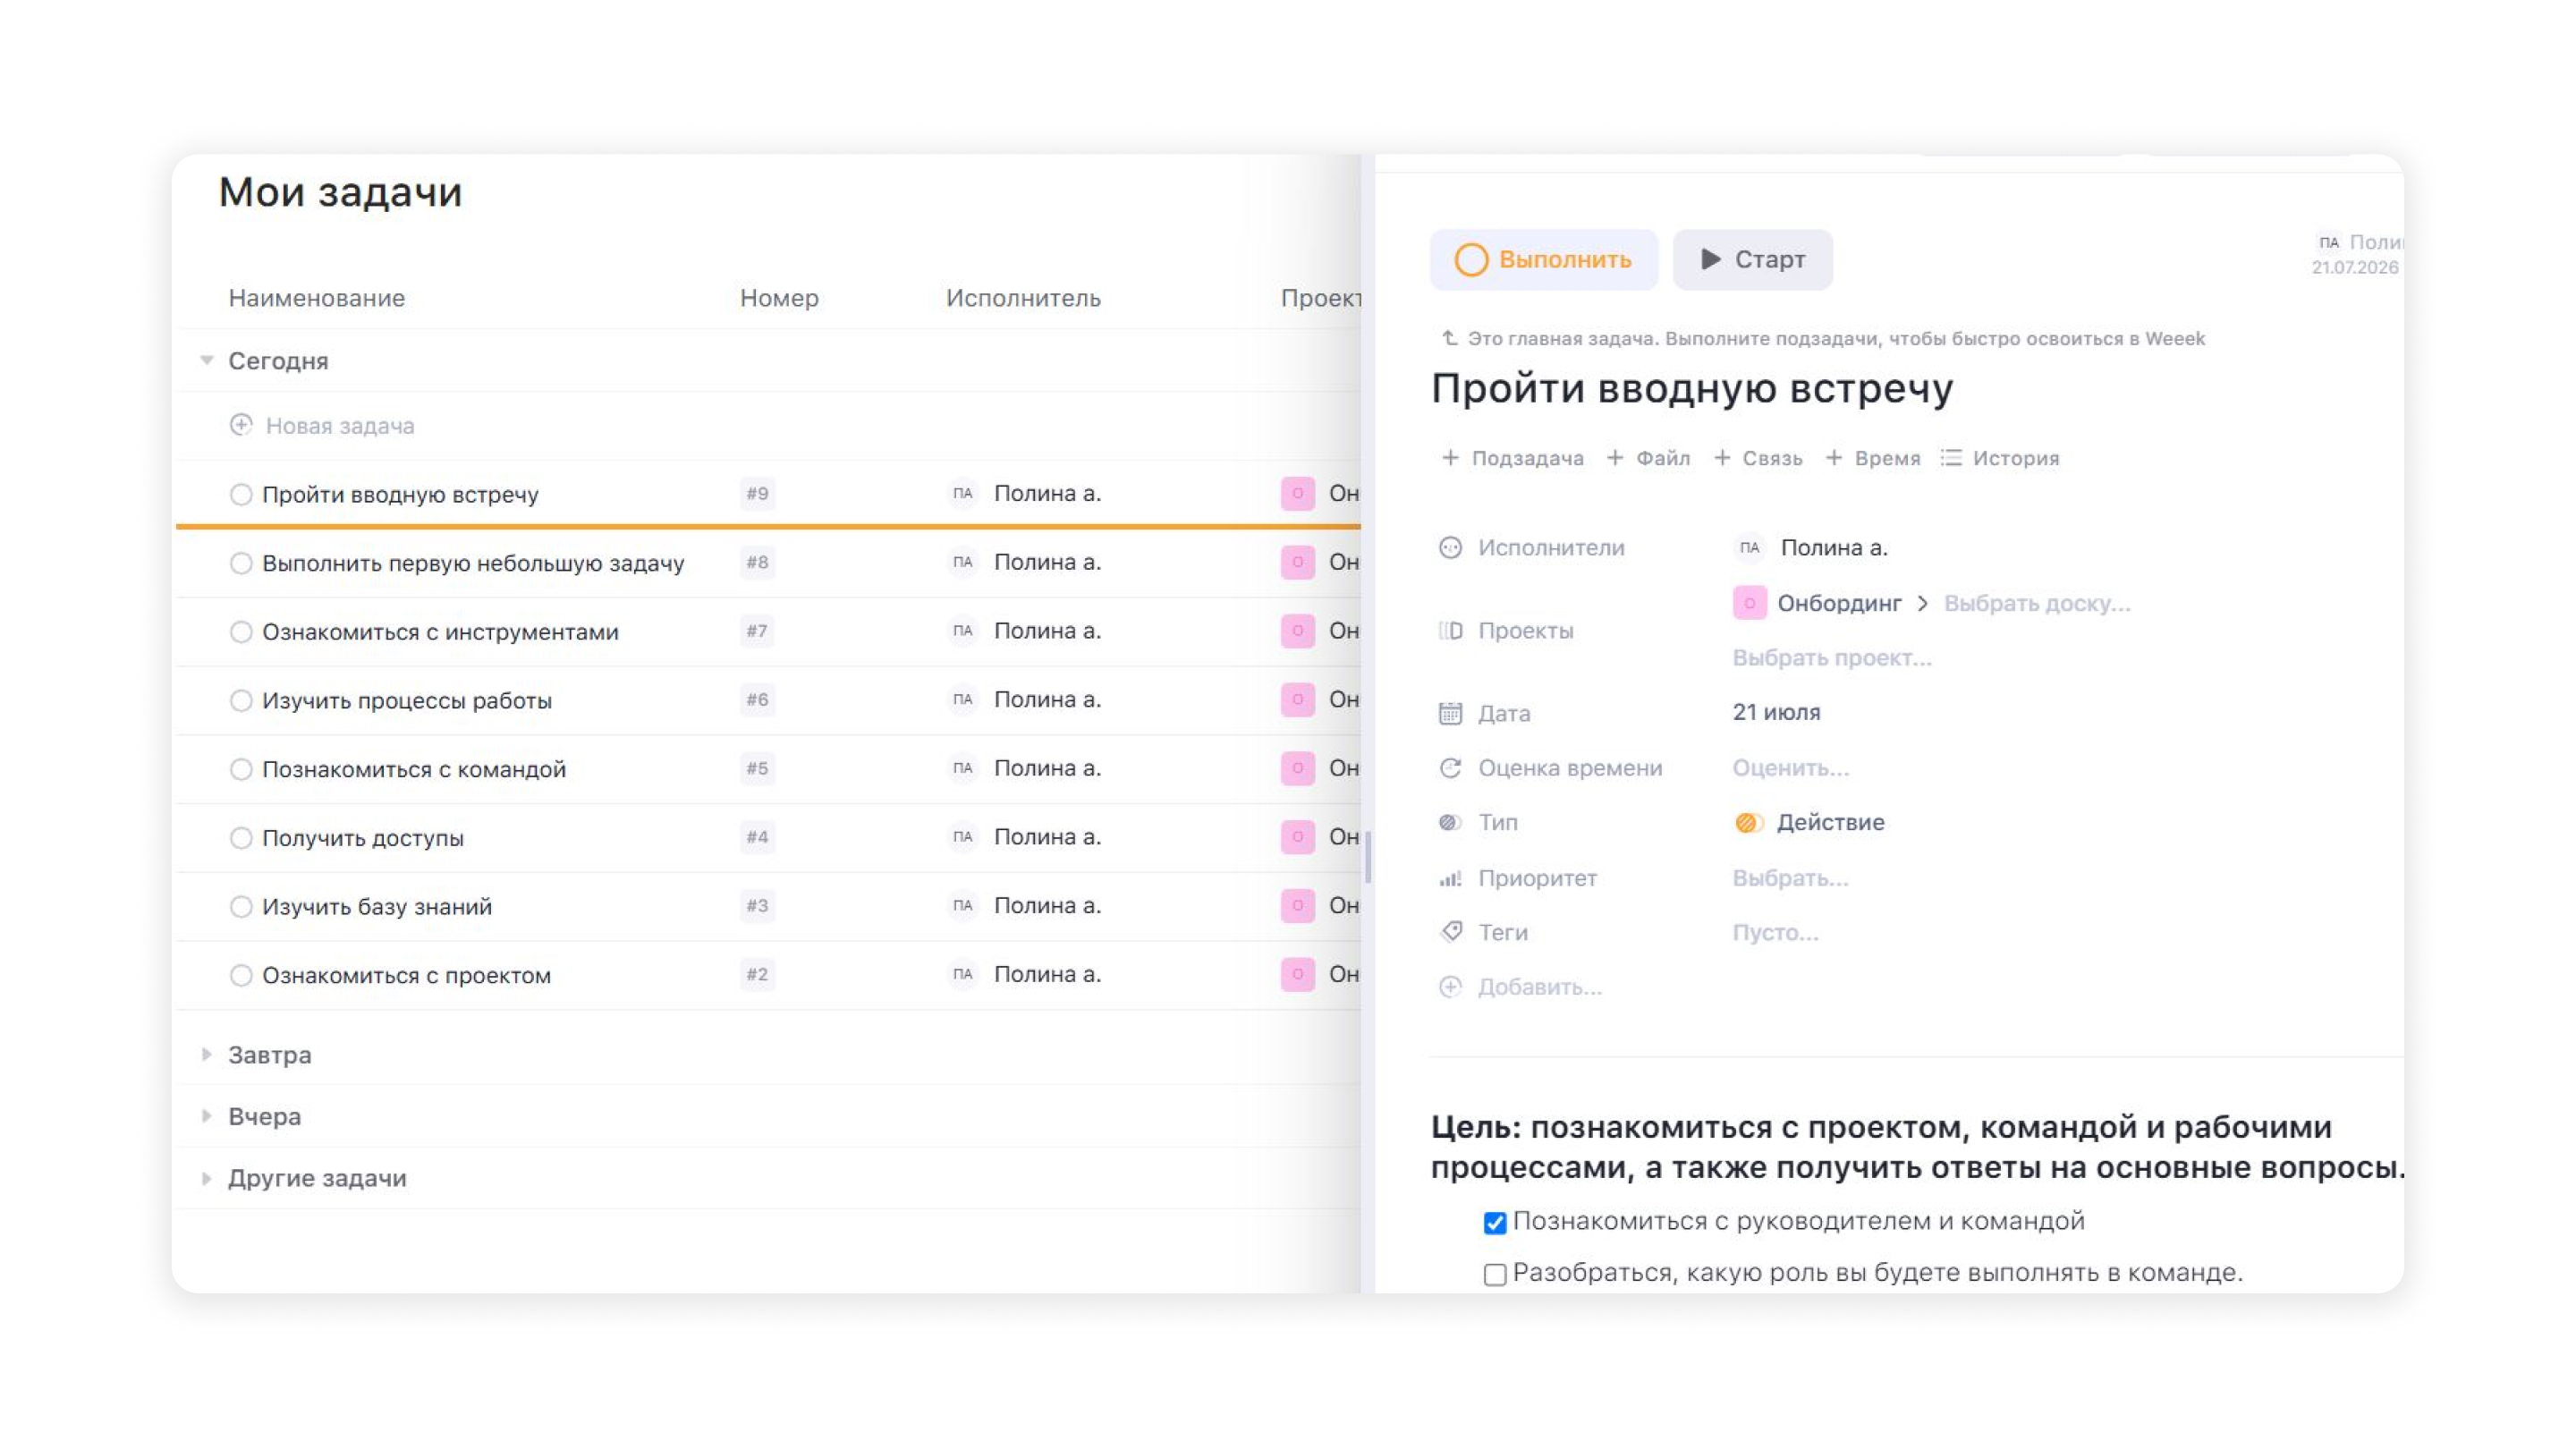Click the calendar icon beside Дата

tap(1450, 713)
